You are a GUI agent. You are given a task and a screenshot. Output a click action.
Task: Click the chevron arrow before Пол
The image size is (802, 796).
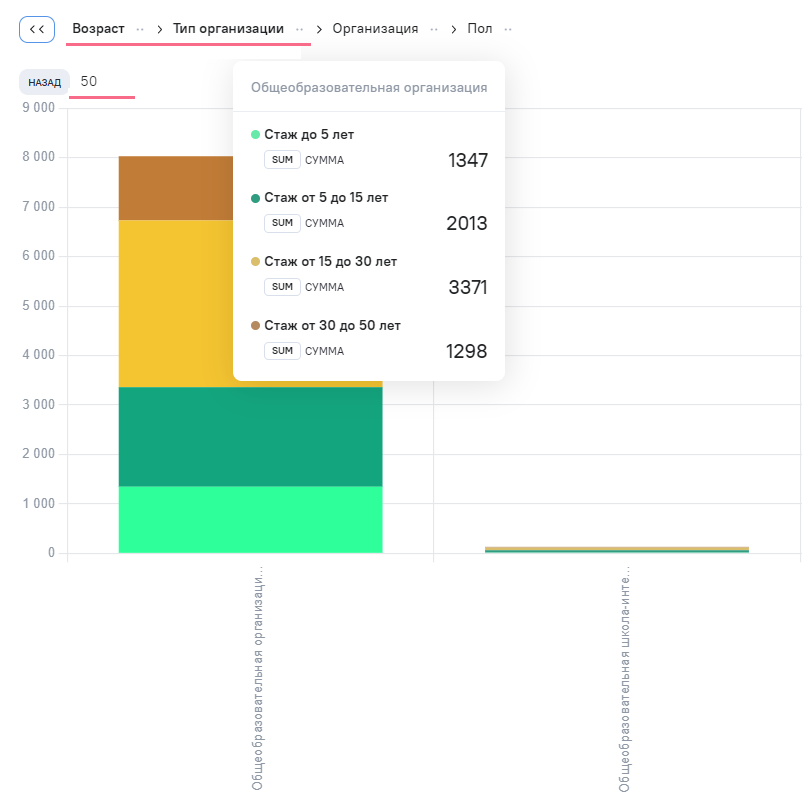pos(454,29)
